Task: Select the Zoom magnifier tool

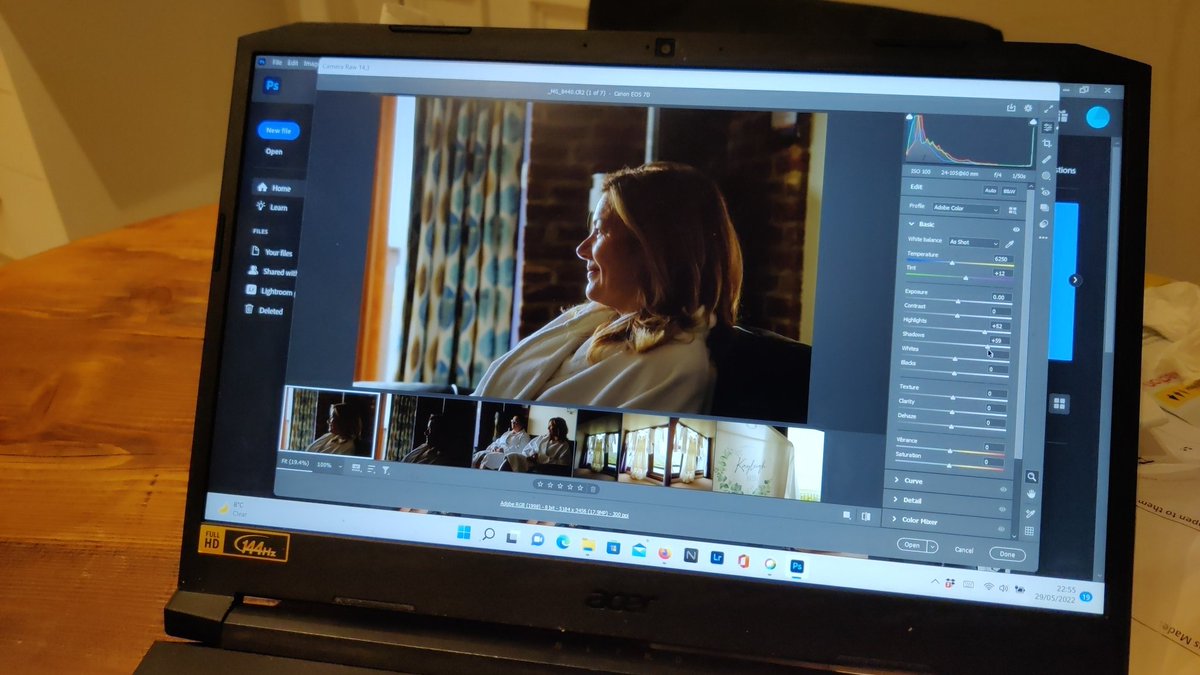Action: point(1031,477)
